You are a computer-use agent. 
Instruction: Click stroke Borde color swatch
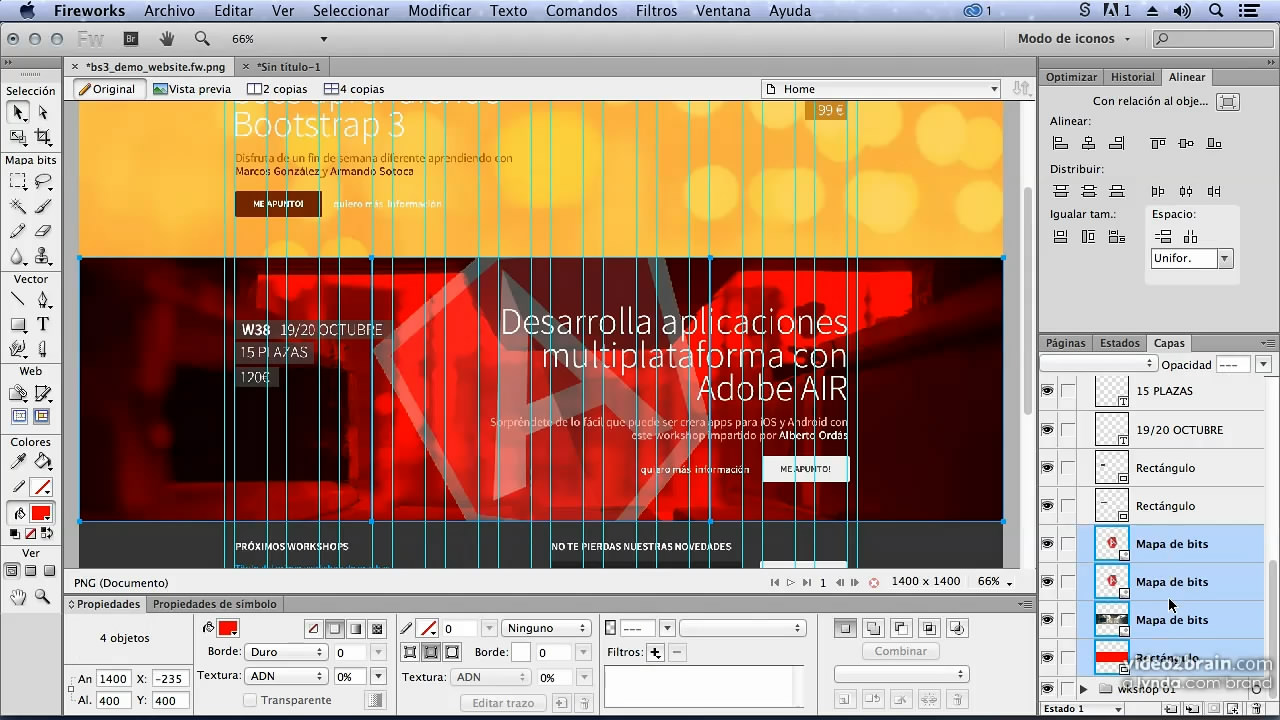pyautogui.click(x=521, y=652)
